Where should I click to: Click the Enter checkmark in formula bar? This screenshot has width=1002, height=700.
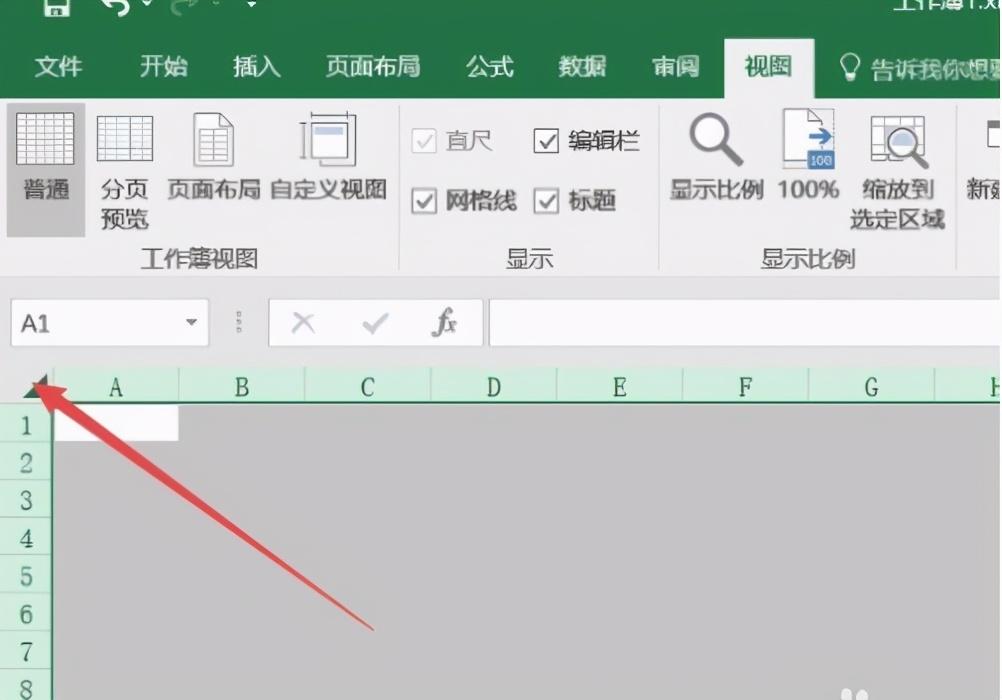point(375,323)
